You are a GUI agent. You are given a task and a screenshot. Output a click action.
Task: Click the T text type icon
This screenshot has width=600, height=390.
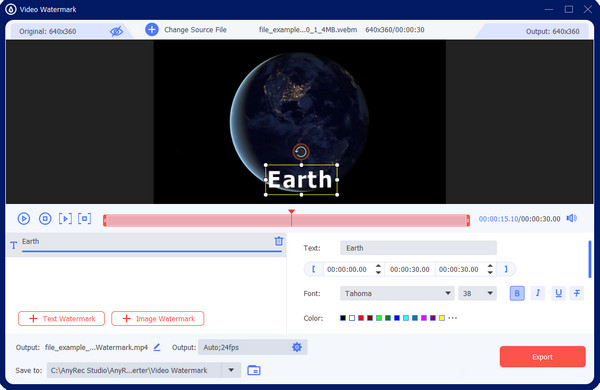13,245
